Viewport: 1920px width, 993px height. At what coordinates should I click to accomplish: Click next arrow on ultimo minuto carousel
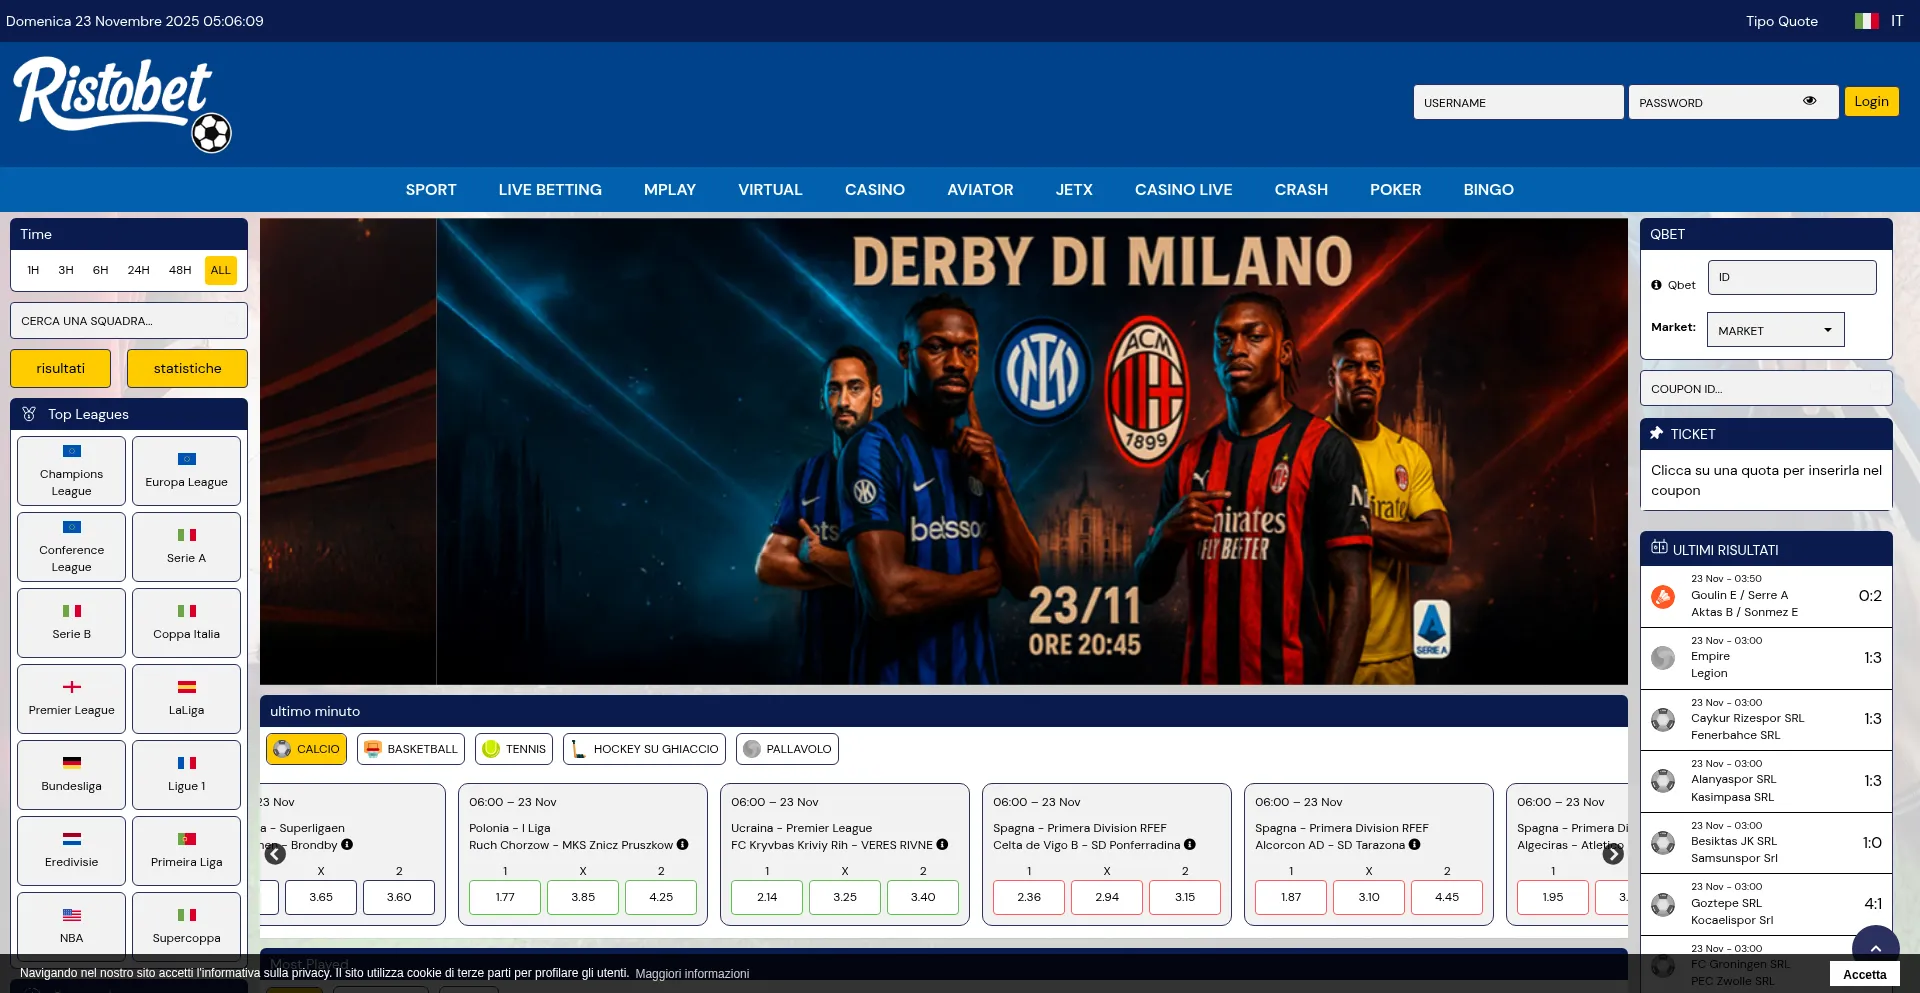pyautogui.click(x=1612, y=854)
